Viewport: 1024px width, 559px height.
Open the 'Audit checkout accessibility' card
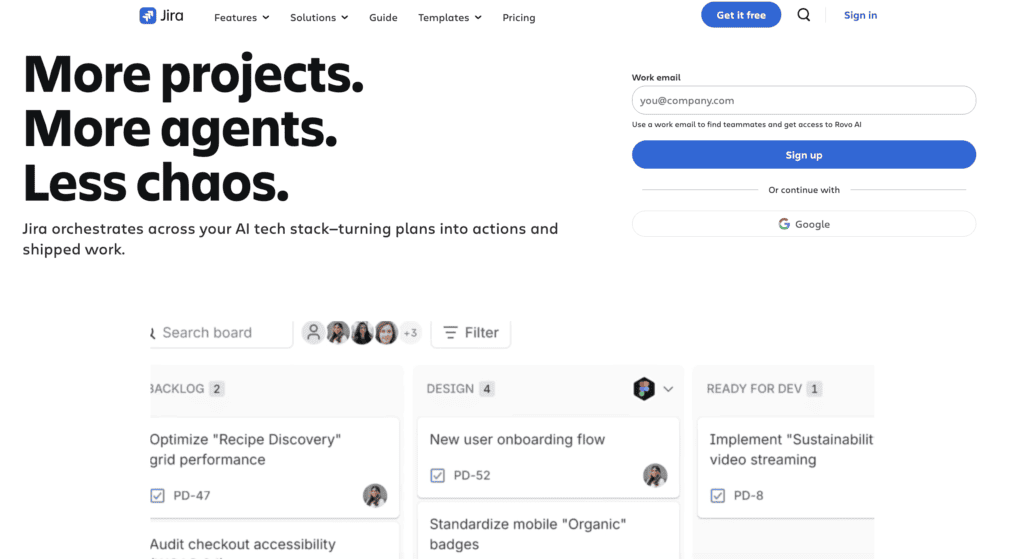tap(274, 541)
